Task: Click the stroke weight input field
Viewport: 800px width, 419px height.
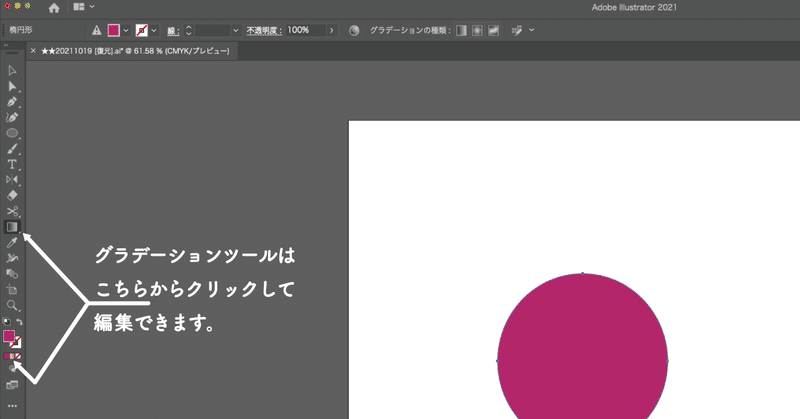Action: [212, 31]
